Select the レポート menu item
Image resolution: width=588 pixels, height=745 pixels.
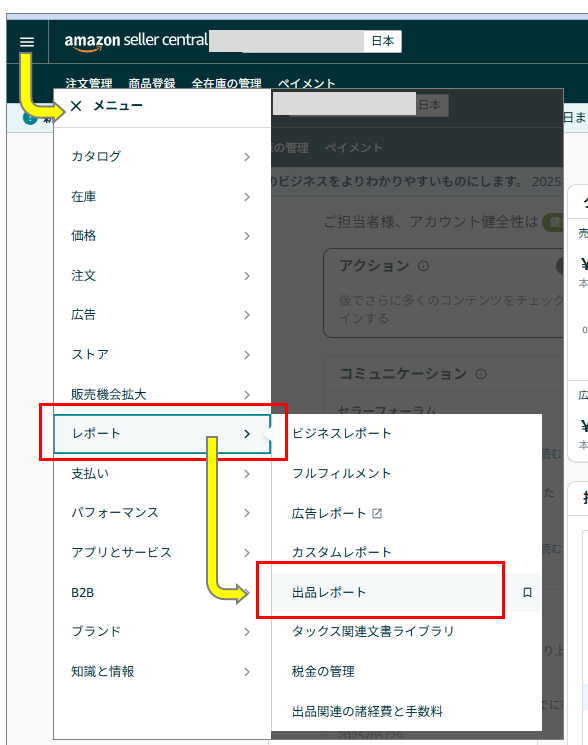click(x=162, y=434)
